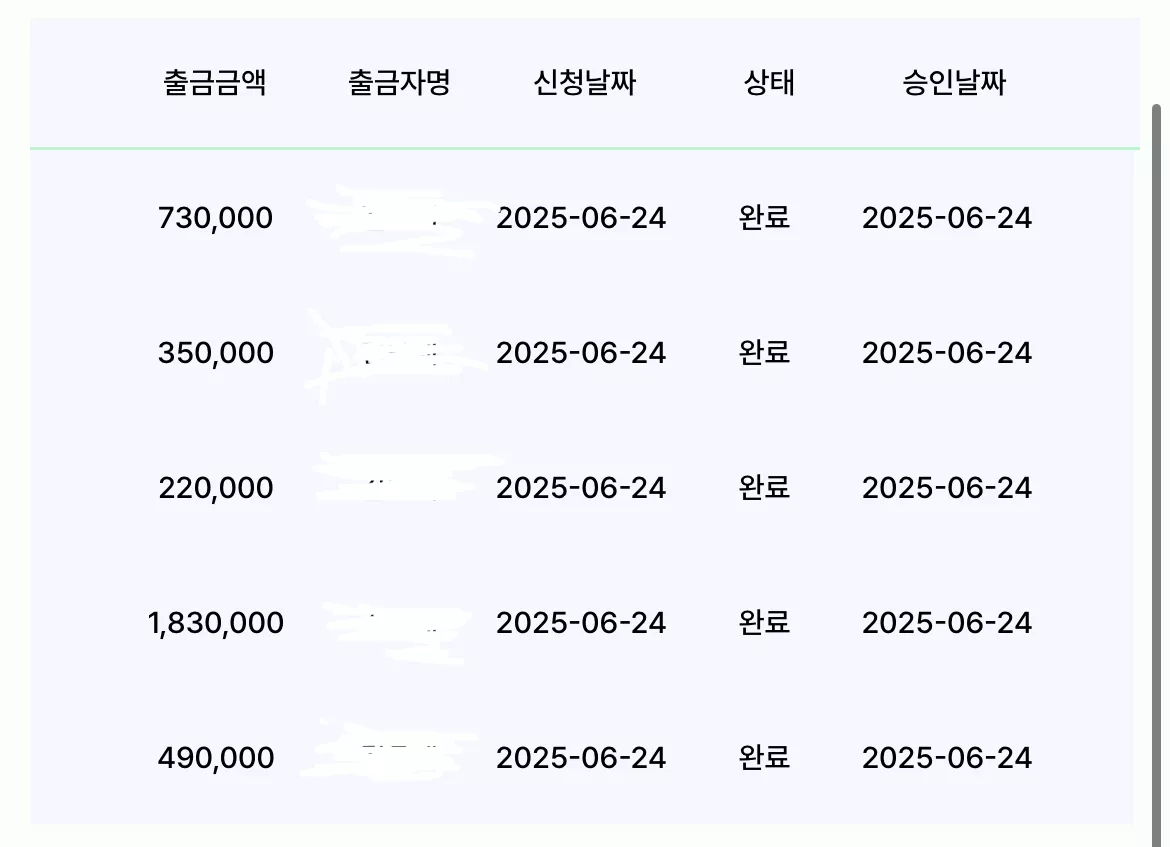
Task: Click the approval date in 730,000 row
Action: [947, 218]
